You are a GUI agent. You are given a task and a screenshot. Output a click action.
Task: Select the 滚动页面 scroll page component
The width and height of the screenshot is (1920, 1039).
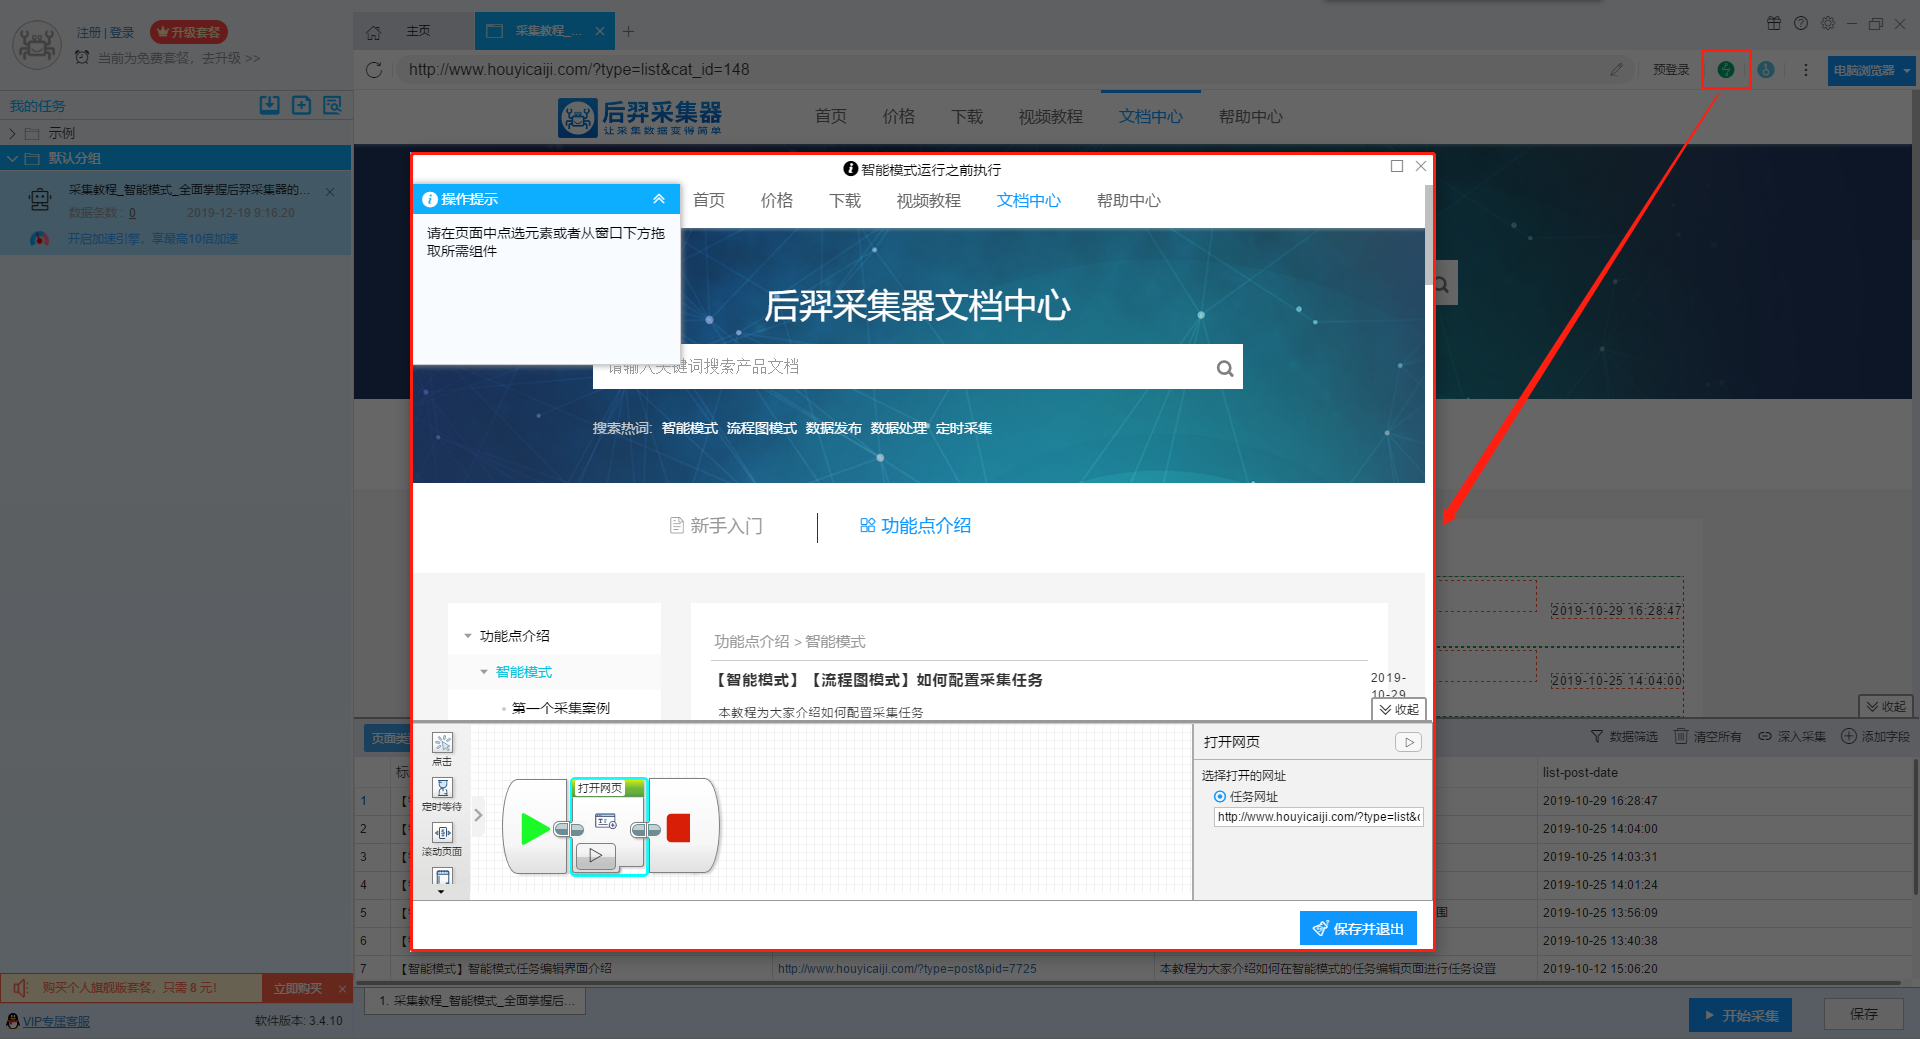(x=442, y=833)
